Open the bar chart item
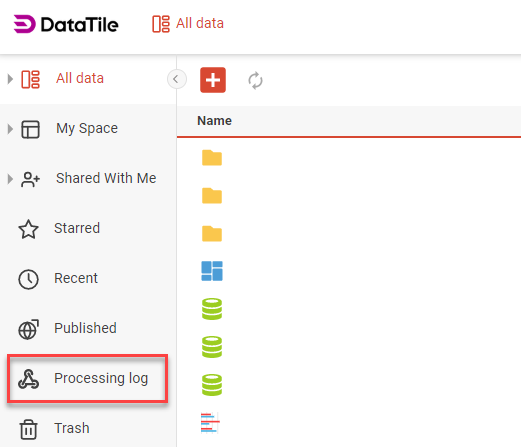This screenshot has height=447, width=521. tap(210, 423)
